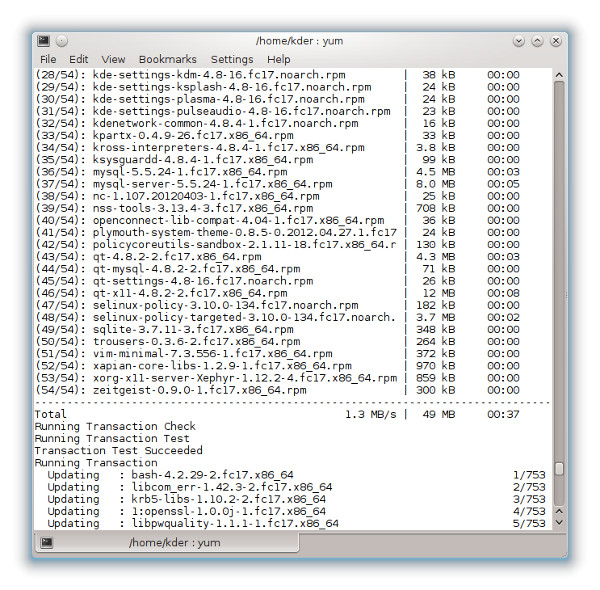Click the mysql-server-5.5.24-1 package line
This screenshot has width=600, height=590.
(278, 184)
